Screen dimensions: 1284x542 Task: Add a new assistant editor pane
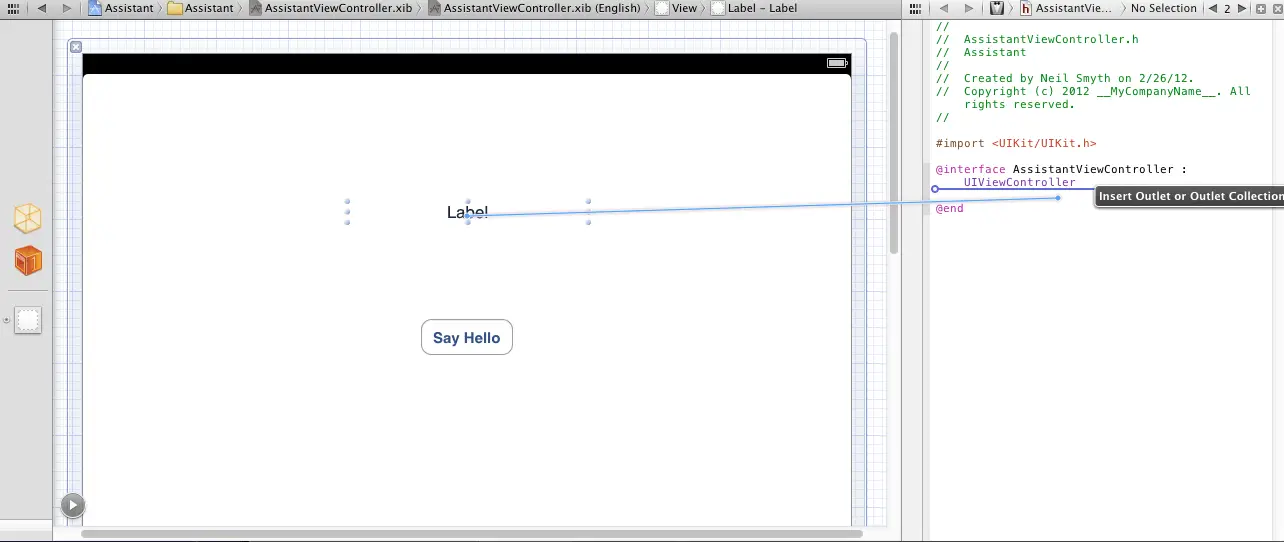tap(1261, 8)
